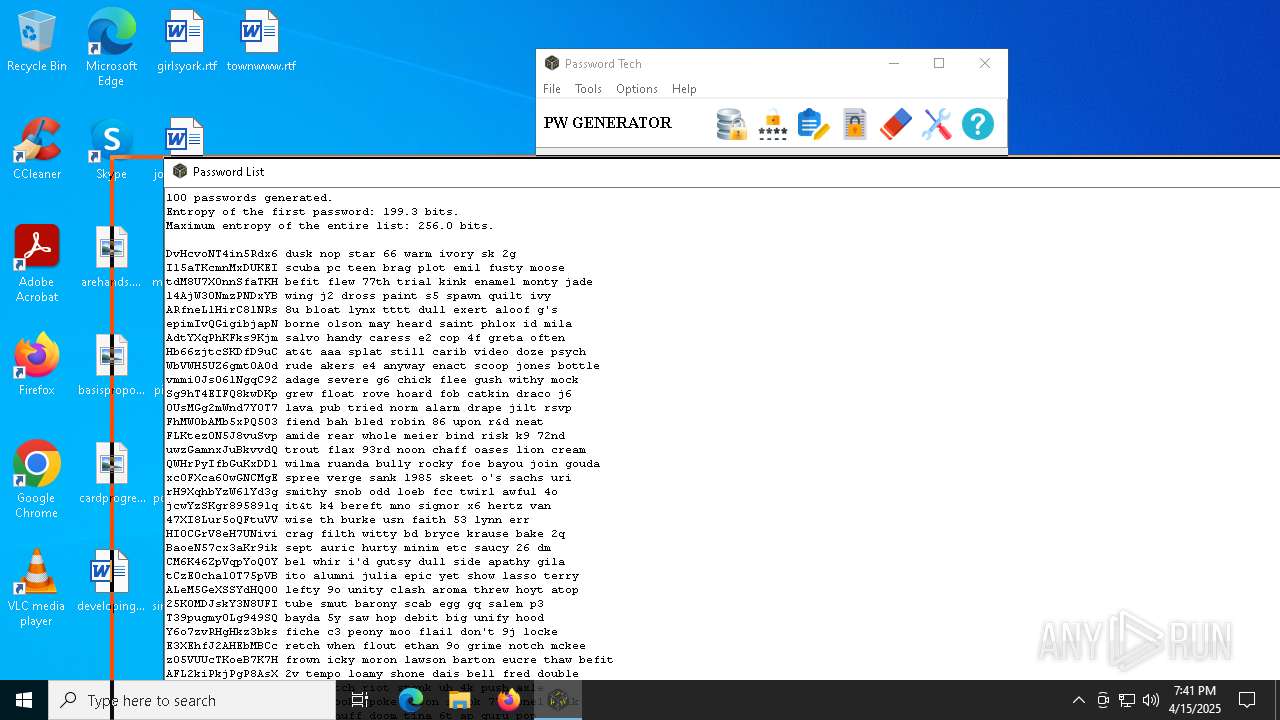Minimize the Password Tech window
Viewport: 1280px width, 720px height.
894,63
